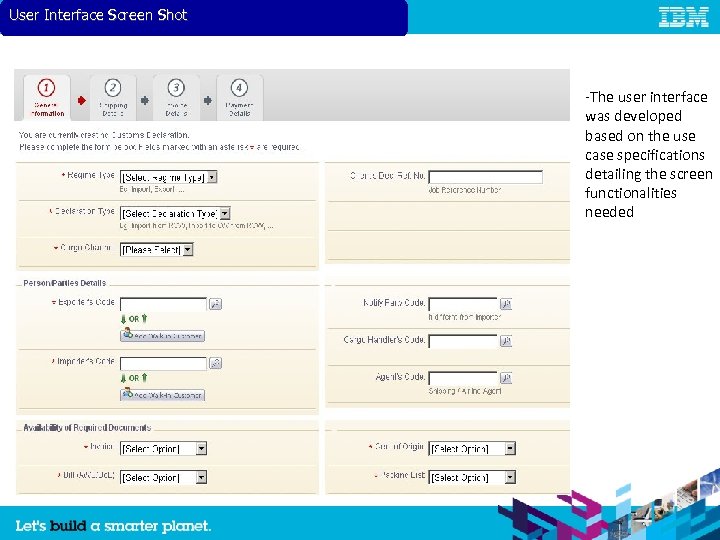Open the Regime Type dropdown
Screen dimensions: 720x540
tap(169, 177)
